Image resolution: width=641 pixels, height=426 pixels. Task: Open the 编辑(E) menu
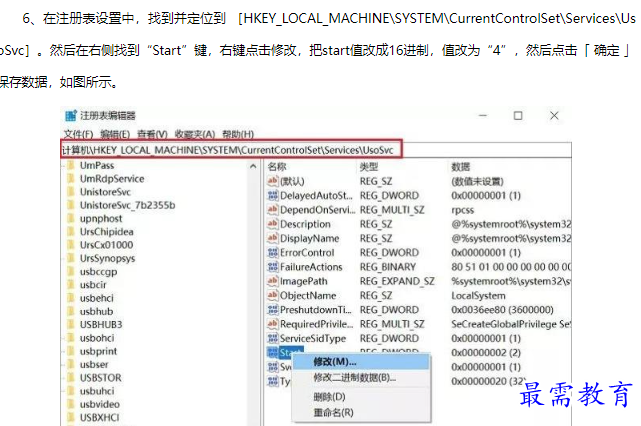115,134
